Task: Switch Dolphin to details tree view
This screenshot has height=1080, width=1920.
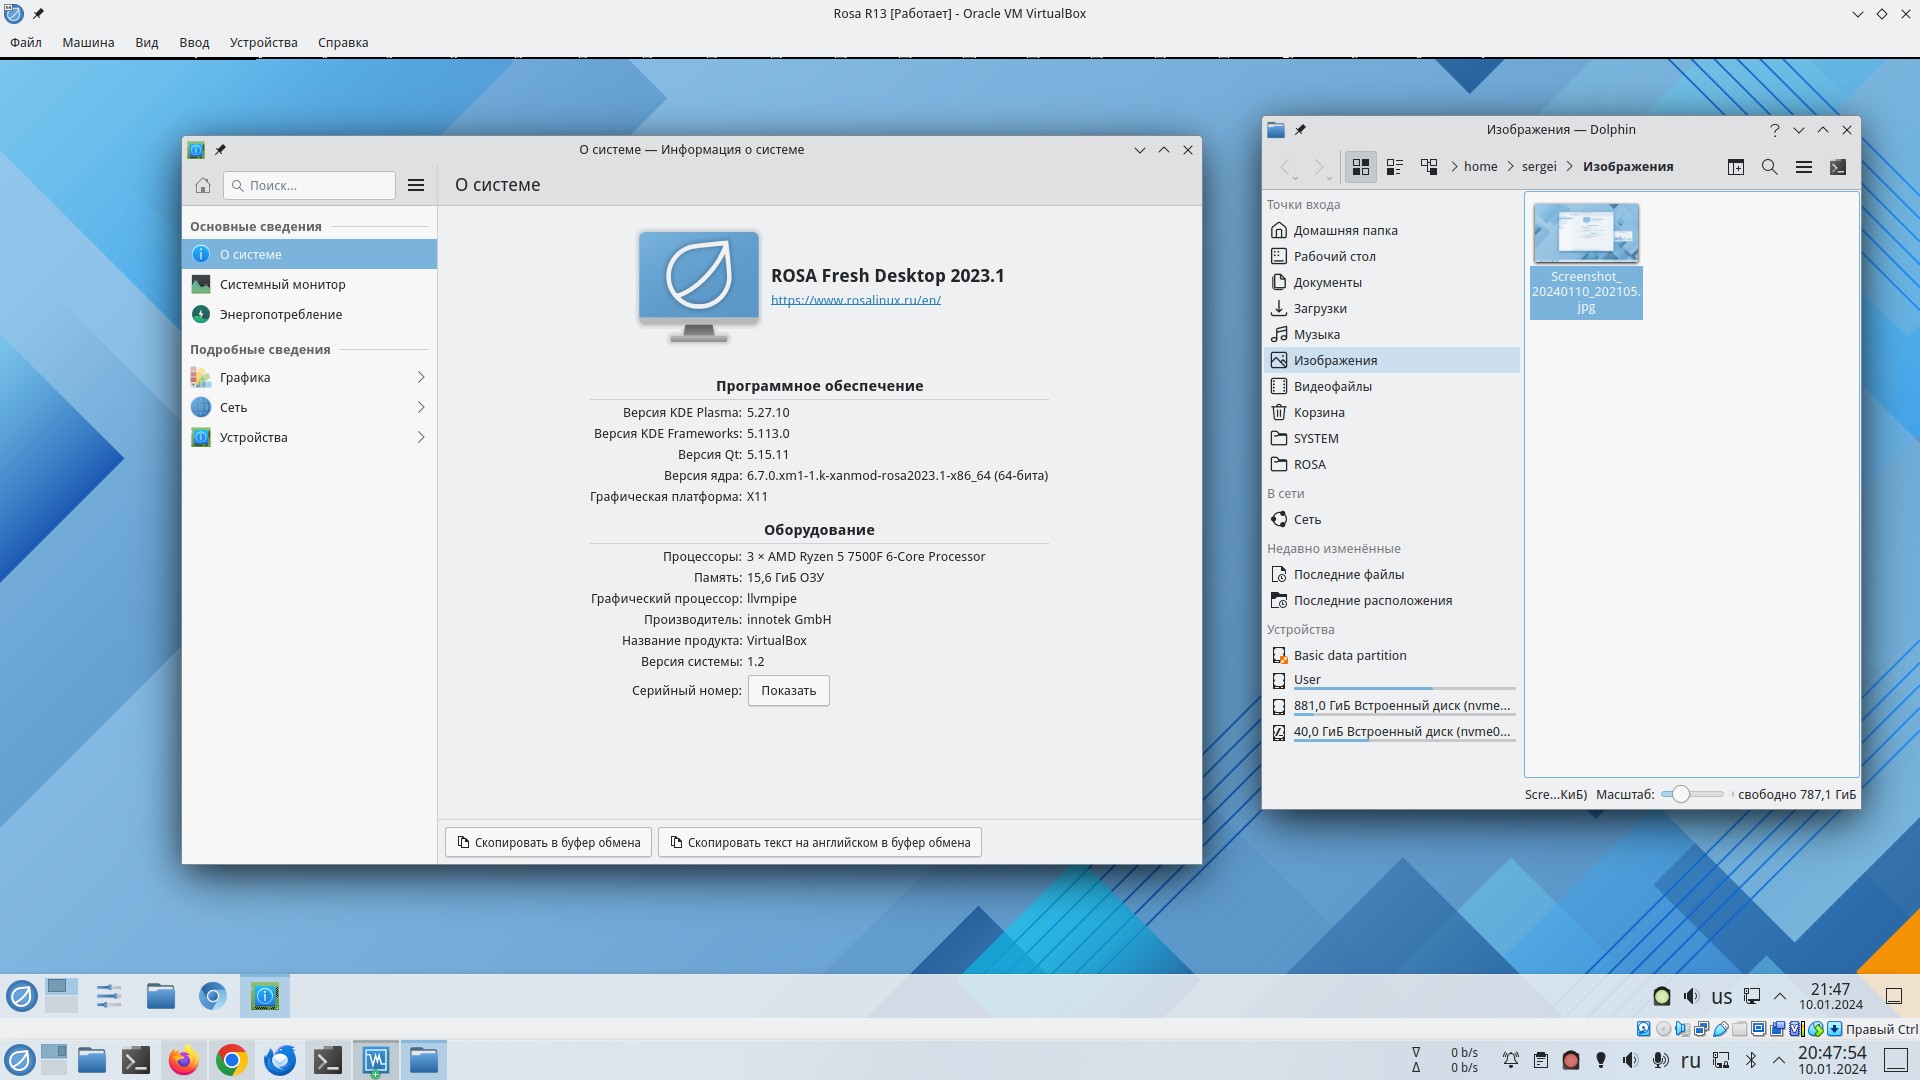Action: coord(1429,167)
